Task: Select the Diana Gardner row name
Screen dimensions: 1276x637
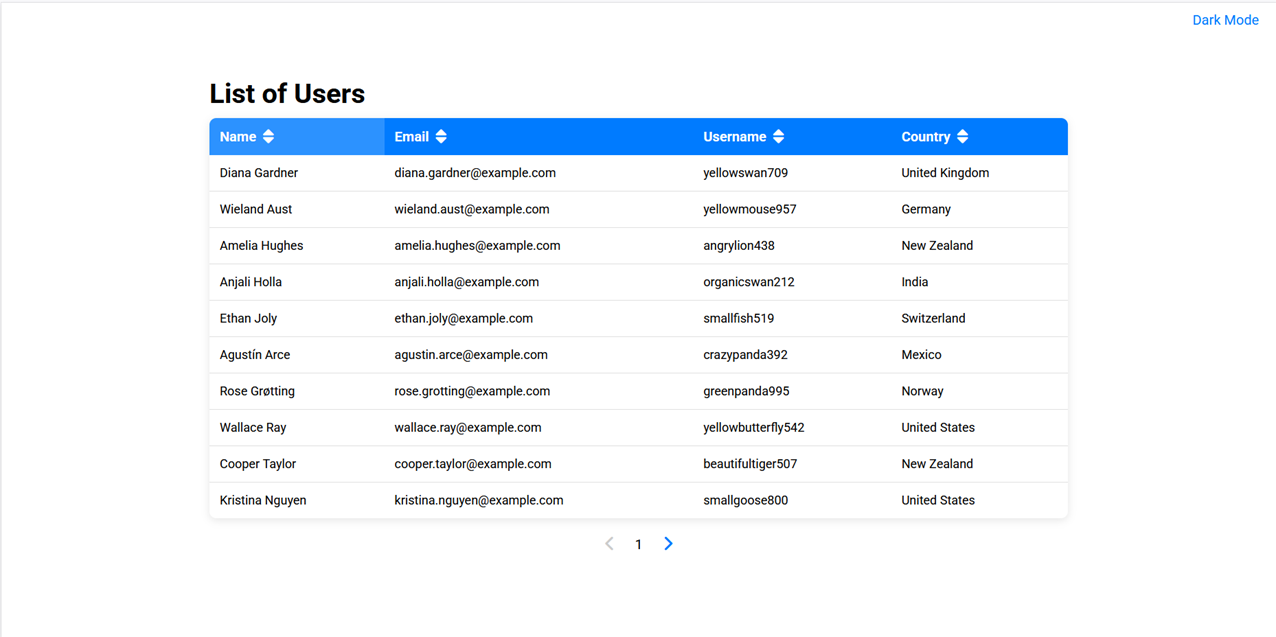Action: point(259,173)
